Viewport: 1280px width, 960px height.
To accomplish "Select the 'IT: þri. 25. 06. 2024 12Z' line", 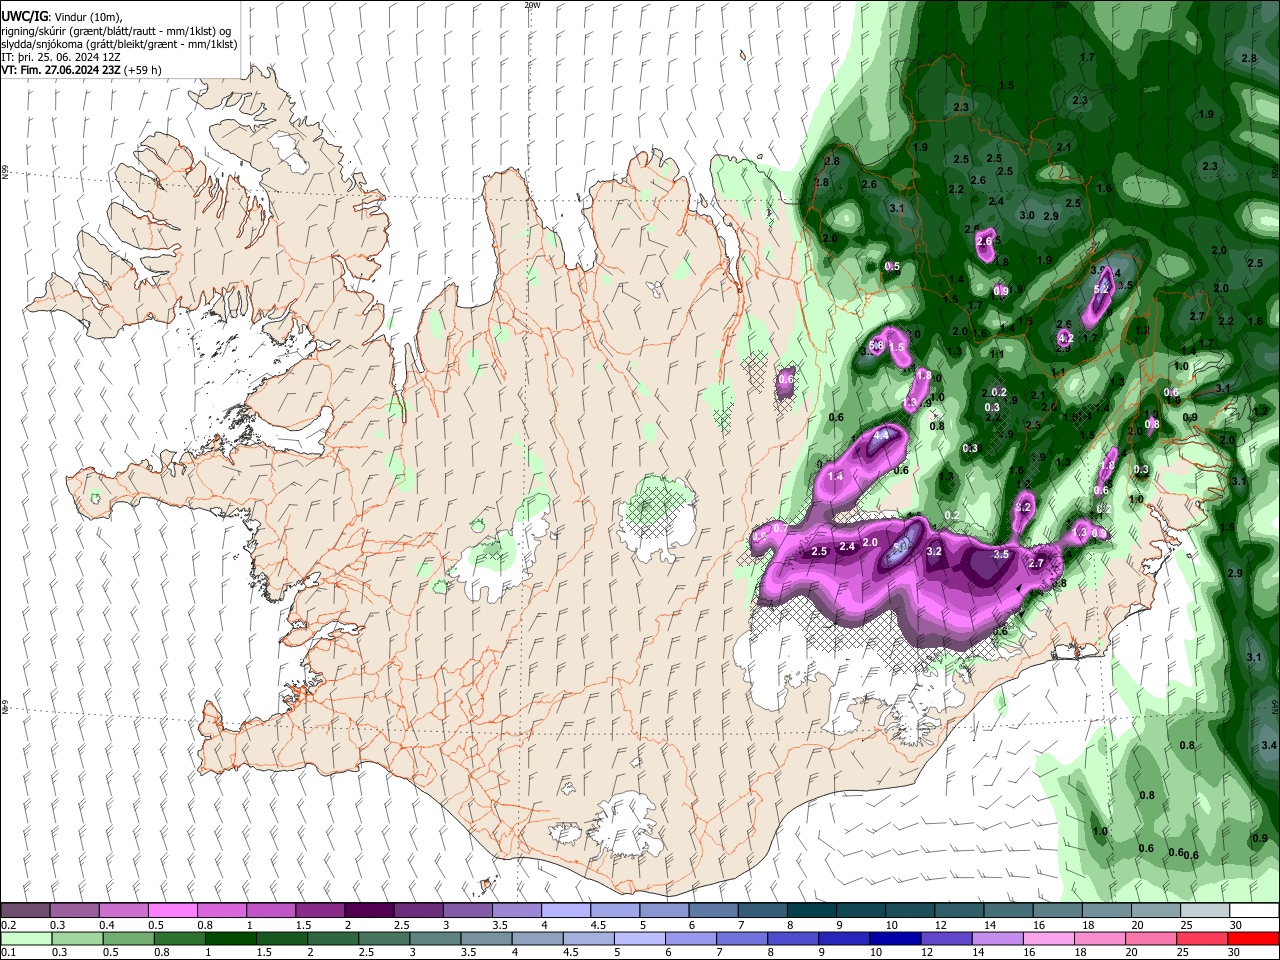I will click(x=61, y=57).
